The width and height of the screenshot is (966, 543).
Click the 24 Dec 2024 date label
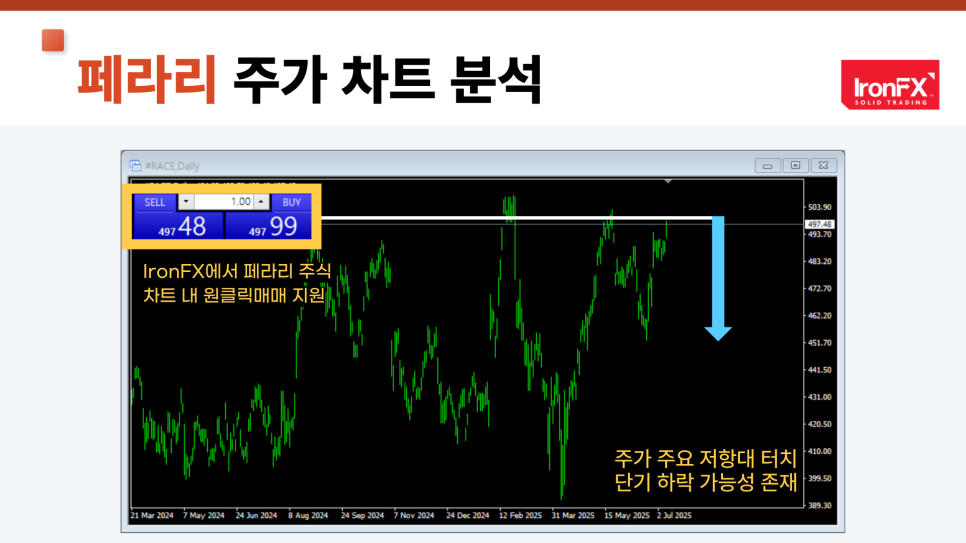pos(468,515)
